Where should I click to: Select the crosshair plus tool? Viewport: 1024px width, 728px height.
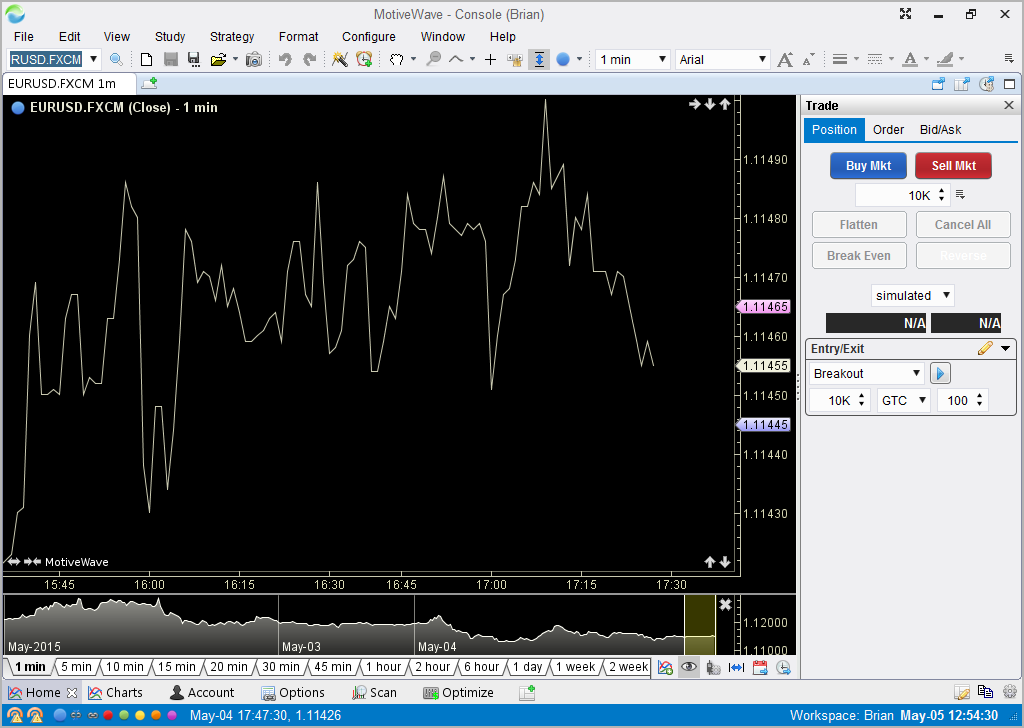[490, 59]
